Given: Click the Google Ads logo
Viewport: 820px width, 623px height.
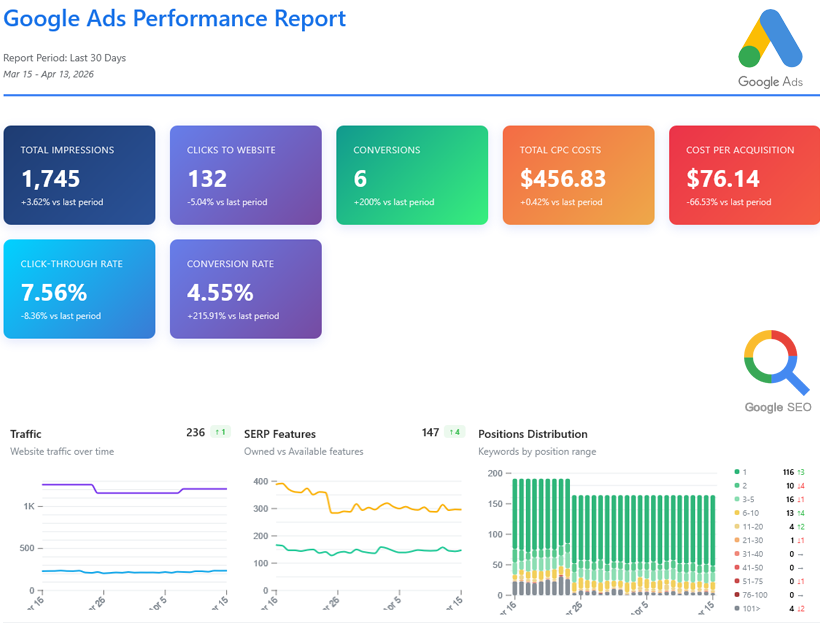Looking at the screenshot, I should [770, 48].
